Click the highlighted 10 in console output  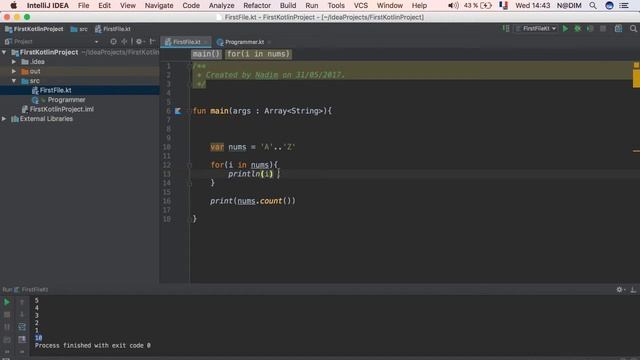[x=38, y=338]
